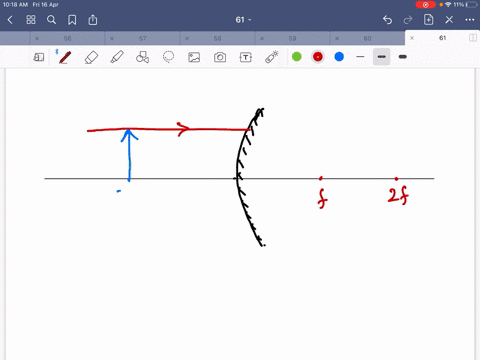Switch to tab 59

tap(292, 38)
